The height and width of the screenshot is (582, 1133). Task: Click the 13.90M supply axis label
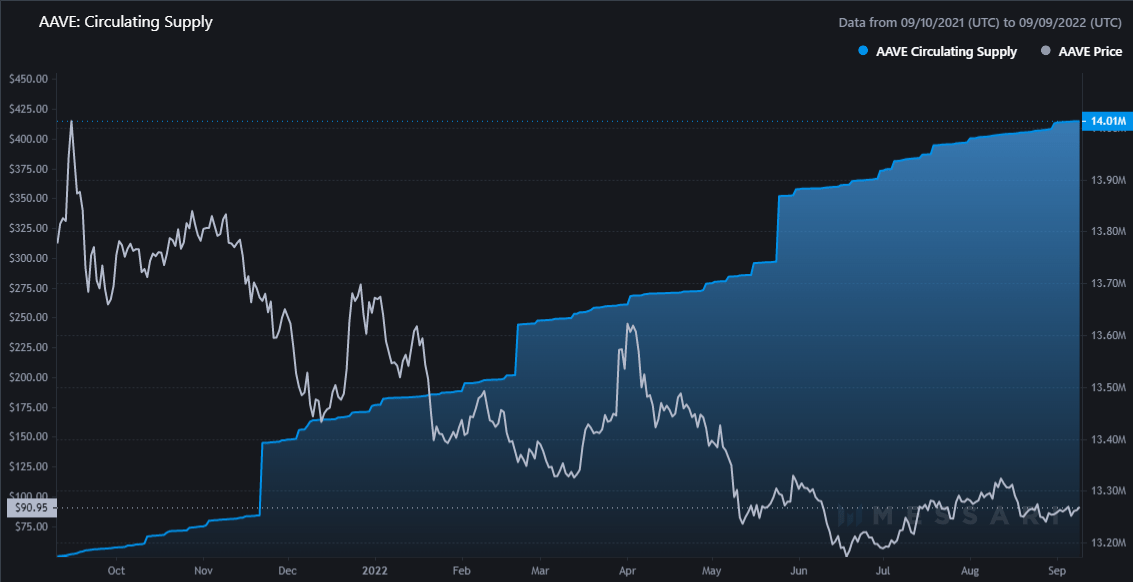(1106, 179)
